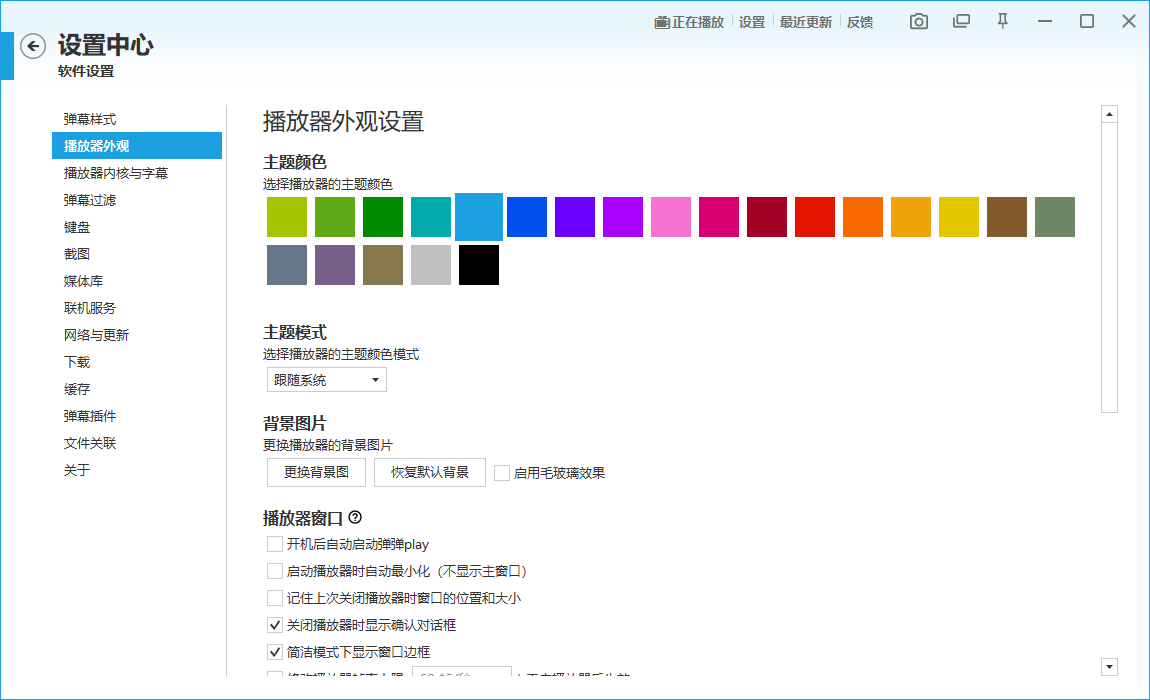
Task: Pick the lime yellow-green theme color
Action: pos(287,217)
